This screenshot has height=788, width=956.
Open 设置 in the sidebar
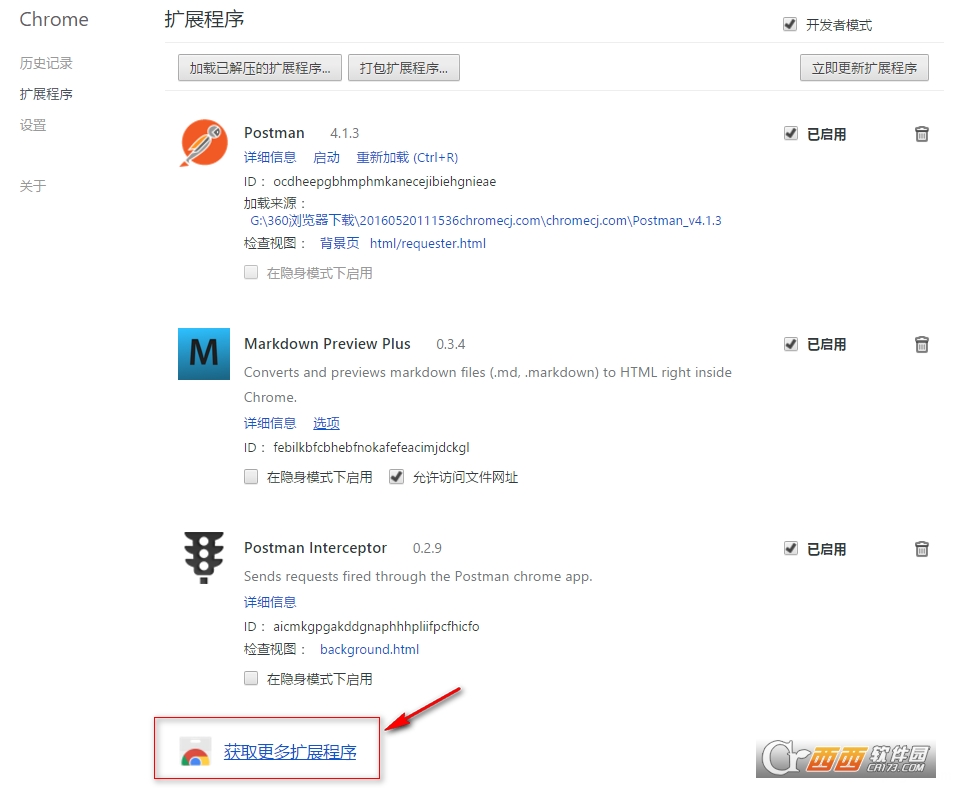point(31,125)
